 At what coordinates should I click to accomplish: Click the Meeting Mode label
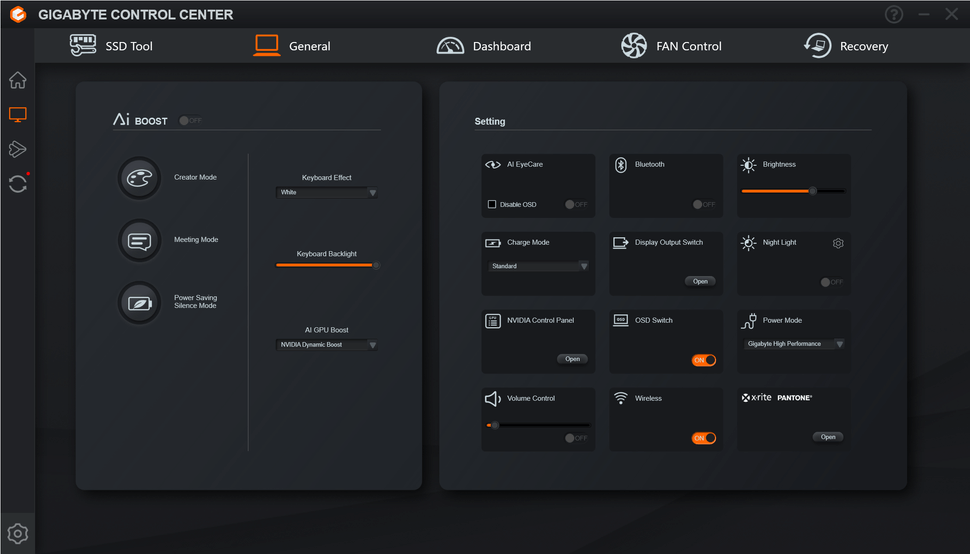coord(196,240)
